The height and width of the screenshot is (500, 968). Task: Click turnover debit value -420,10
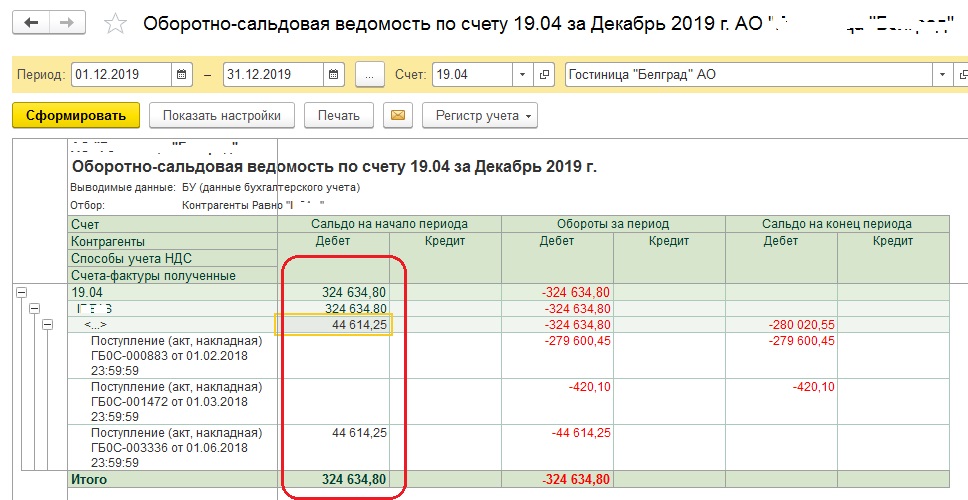coord(590,387)
